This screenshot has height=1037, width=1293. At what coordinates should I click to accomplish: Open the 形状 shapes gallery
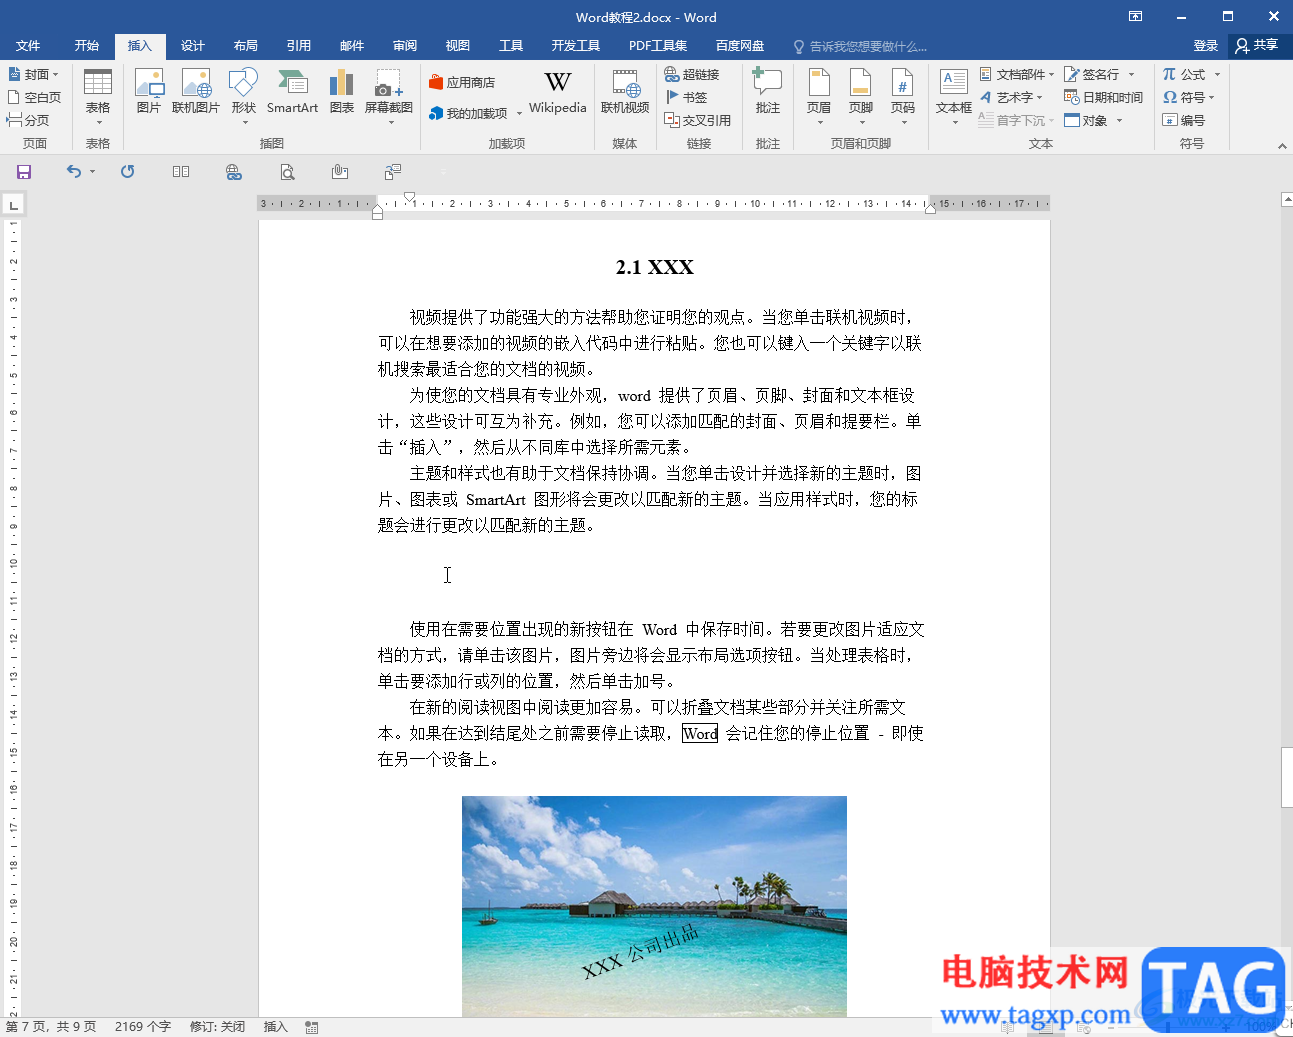(244, 97)
